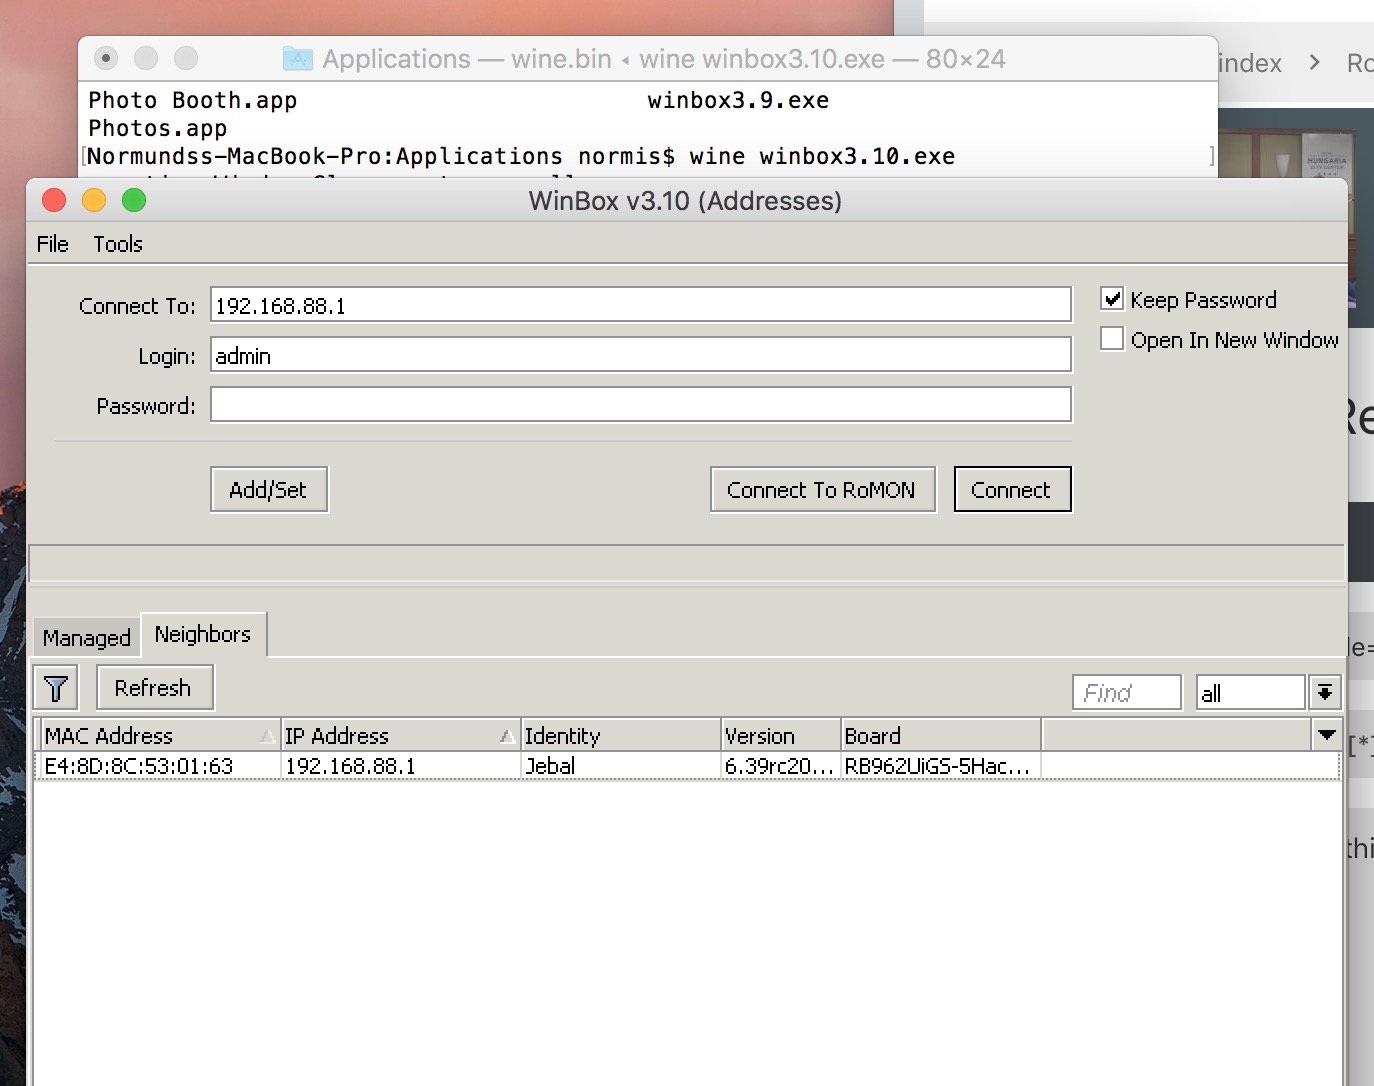Open the Tools menu
Viewport: 1374px width, 1086px height.
coord(118,244)
